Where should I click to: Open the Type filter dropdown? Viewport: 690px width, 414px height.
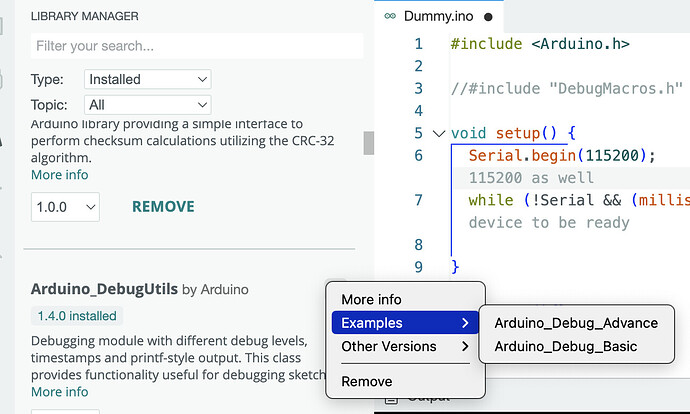[147, 79]
